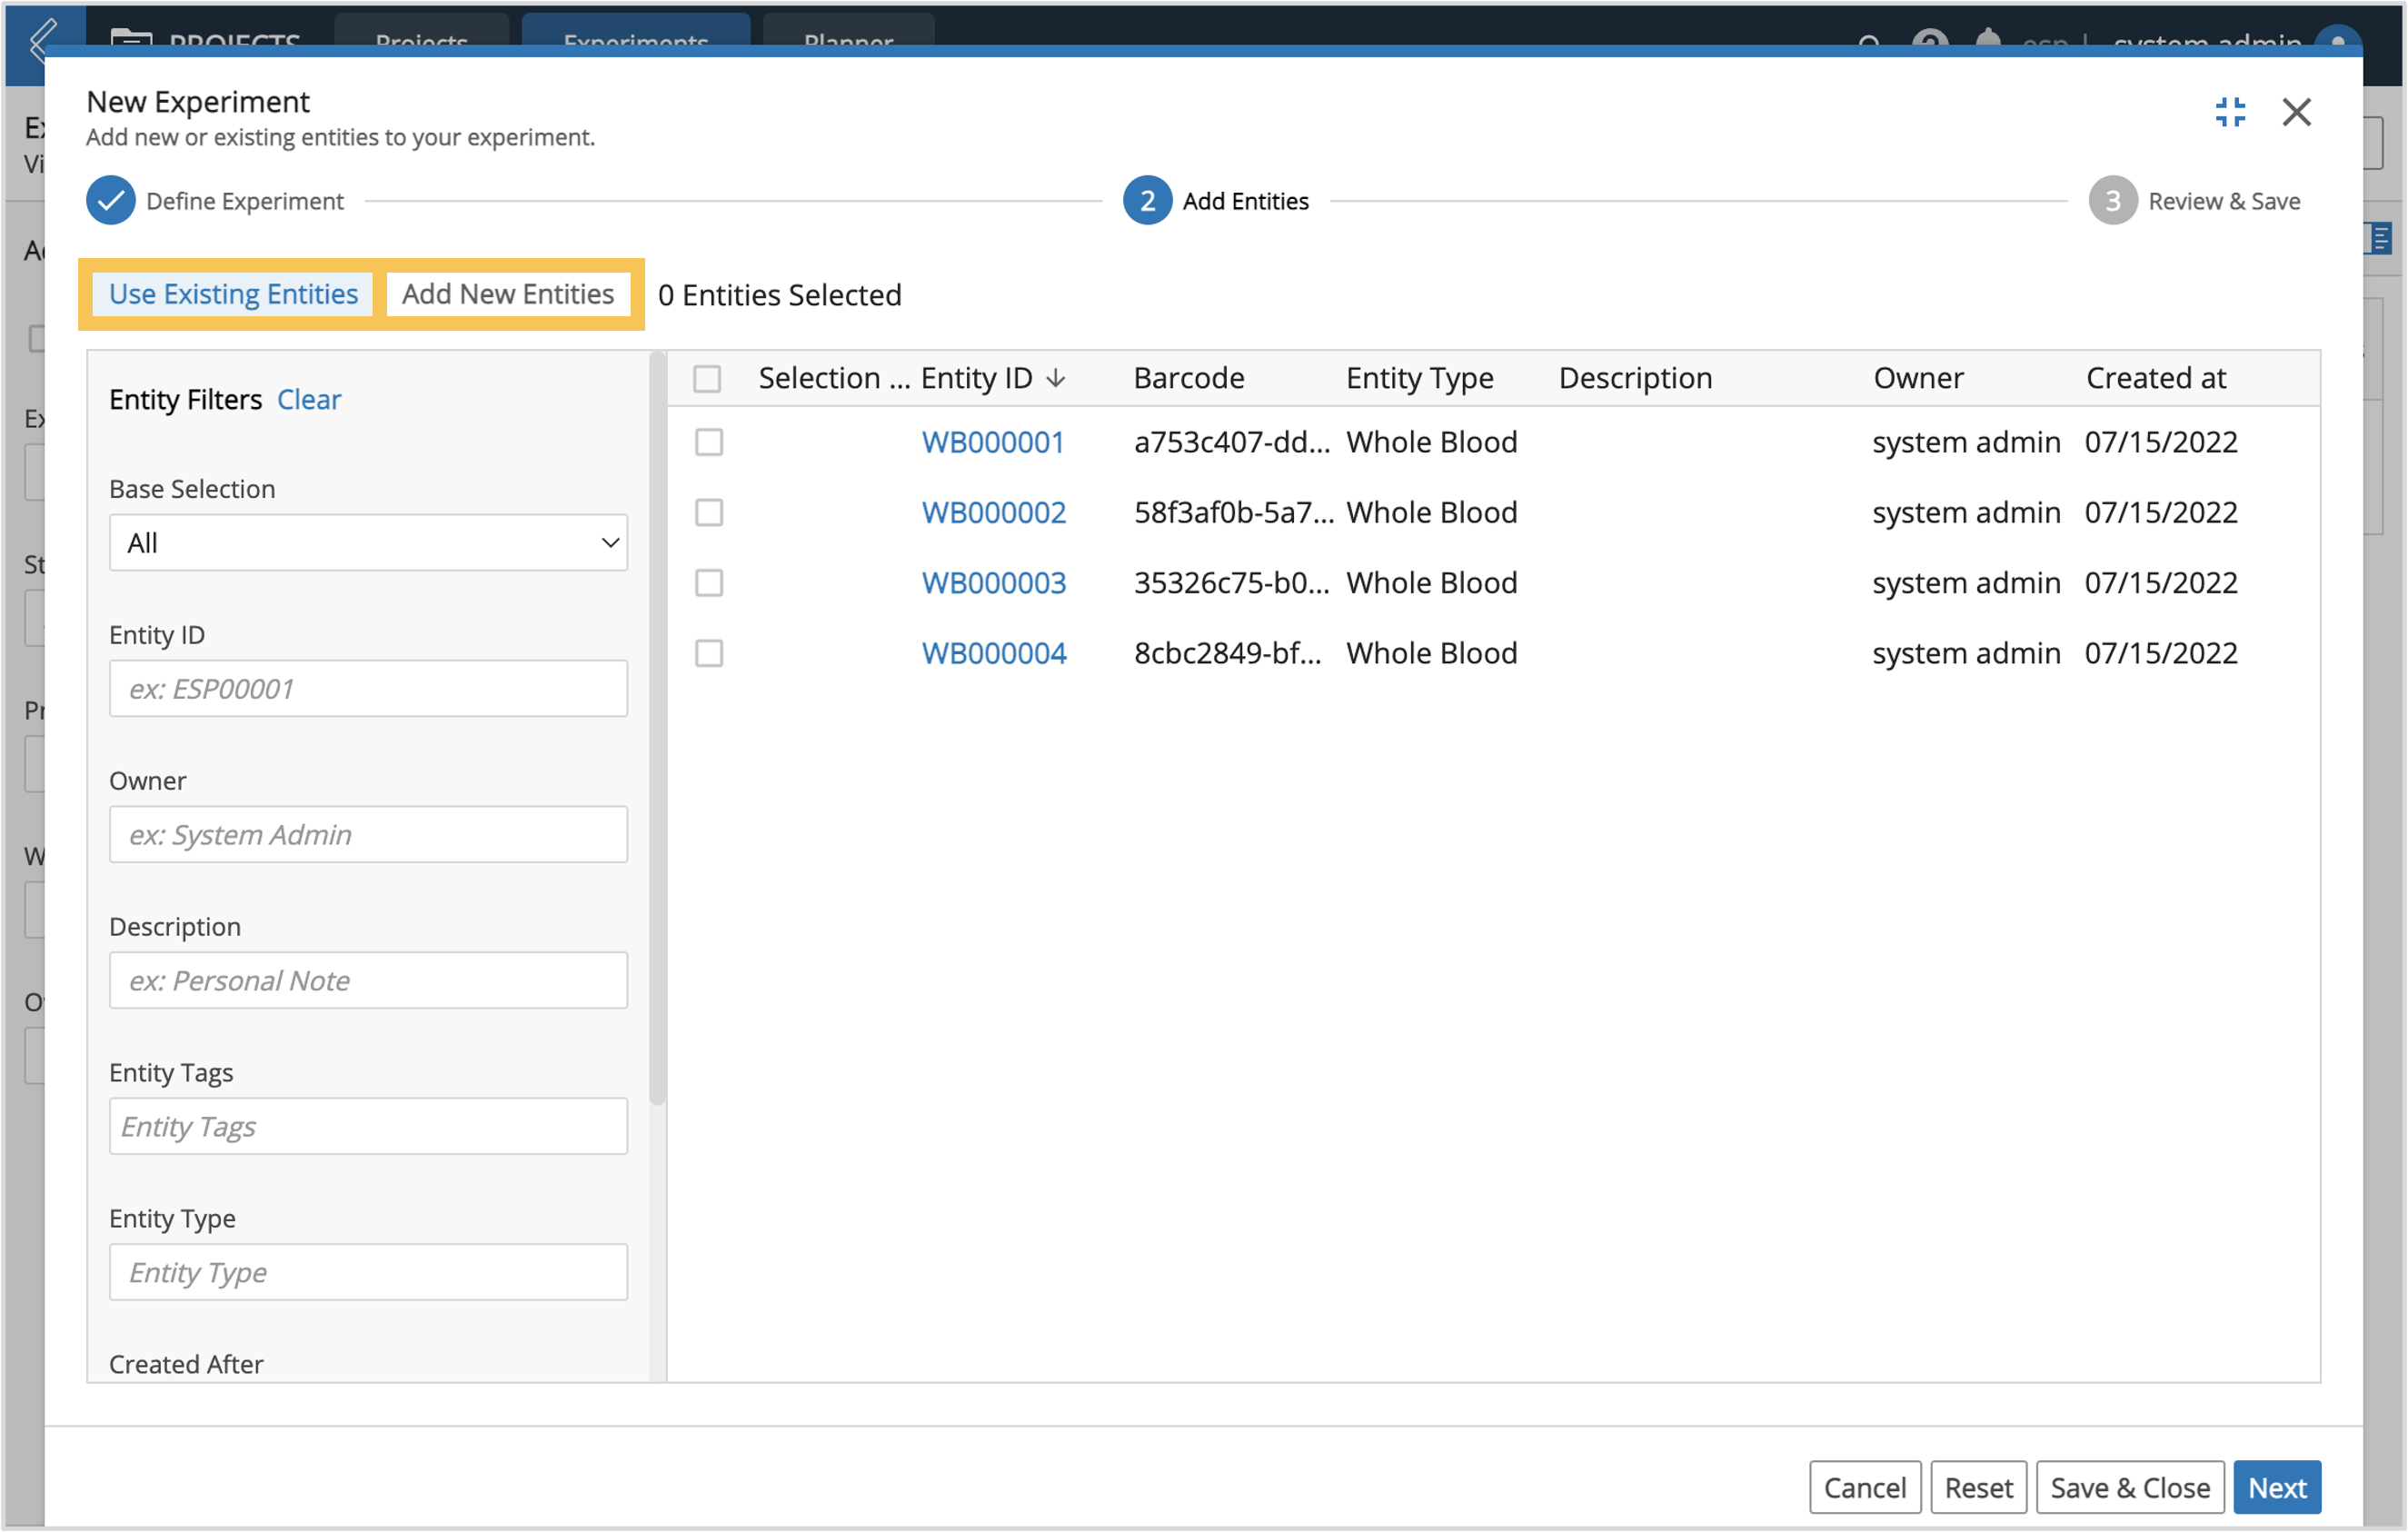
Task: Click Save & Close button
Action: click(2130, 1488)
